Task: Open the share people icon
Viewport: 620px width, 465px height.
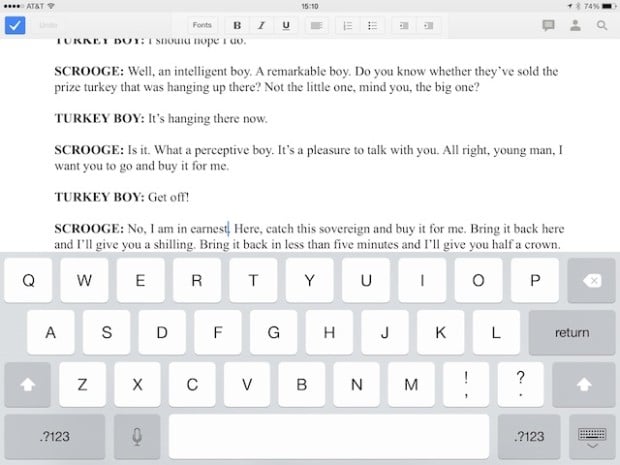Action: pyautogui.click(x=575, y=25)
